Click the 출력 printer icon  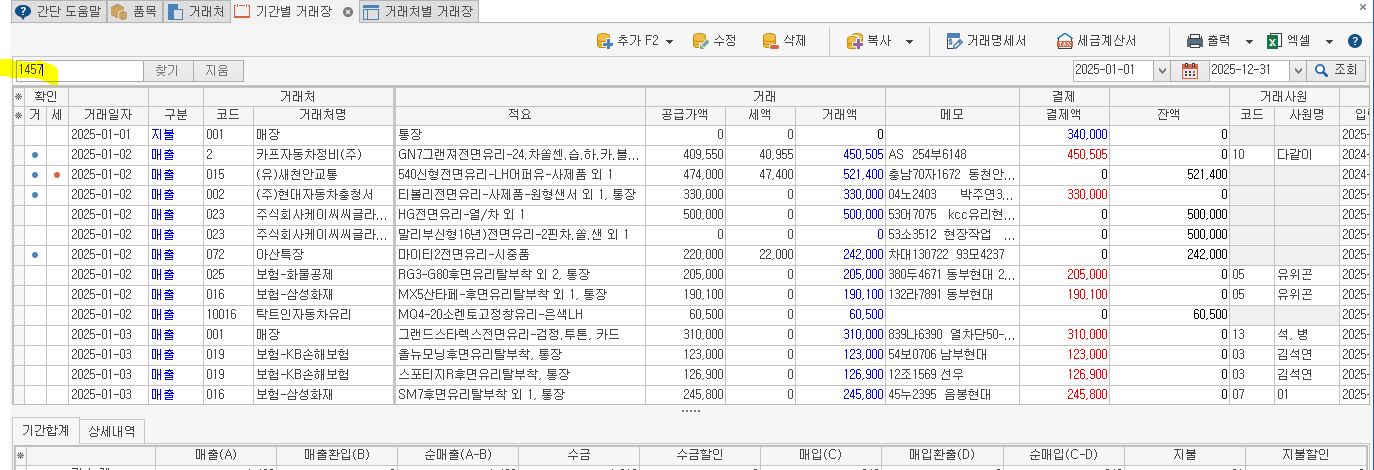[1194, 41]
